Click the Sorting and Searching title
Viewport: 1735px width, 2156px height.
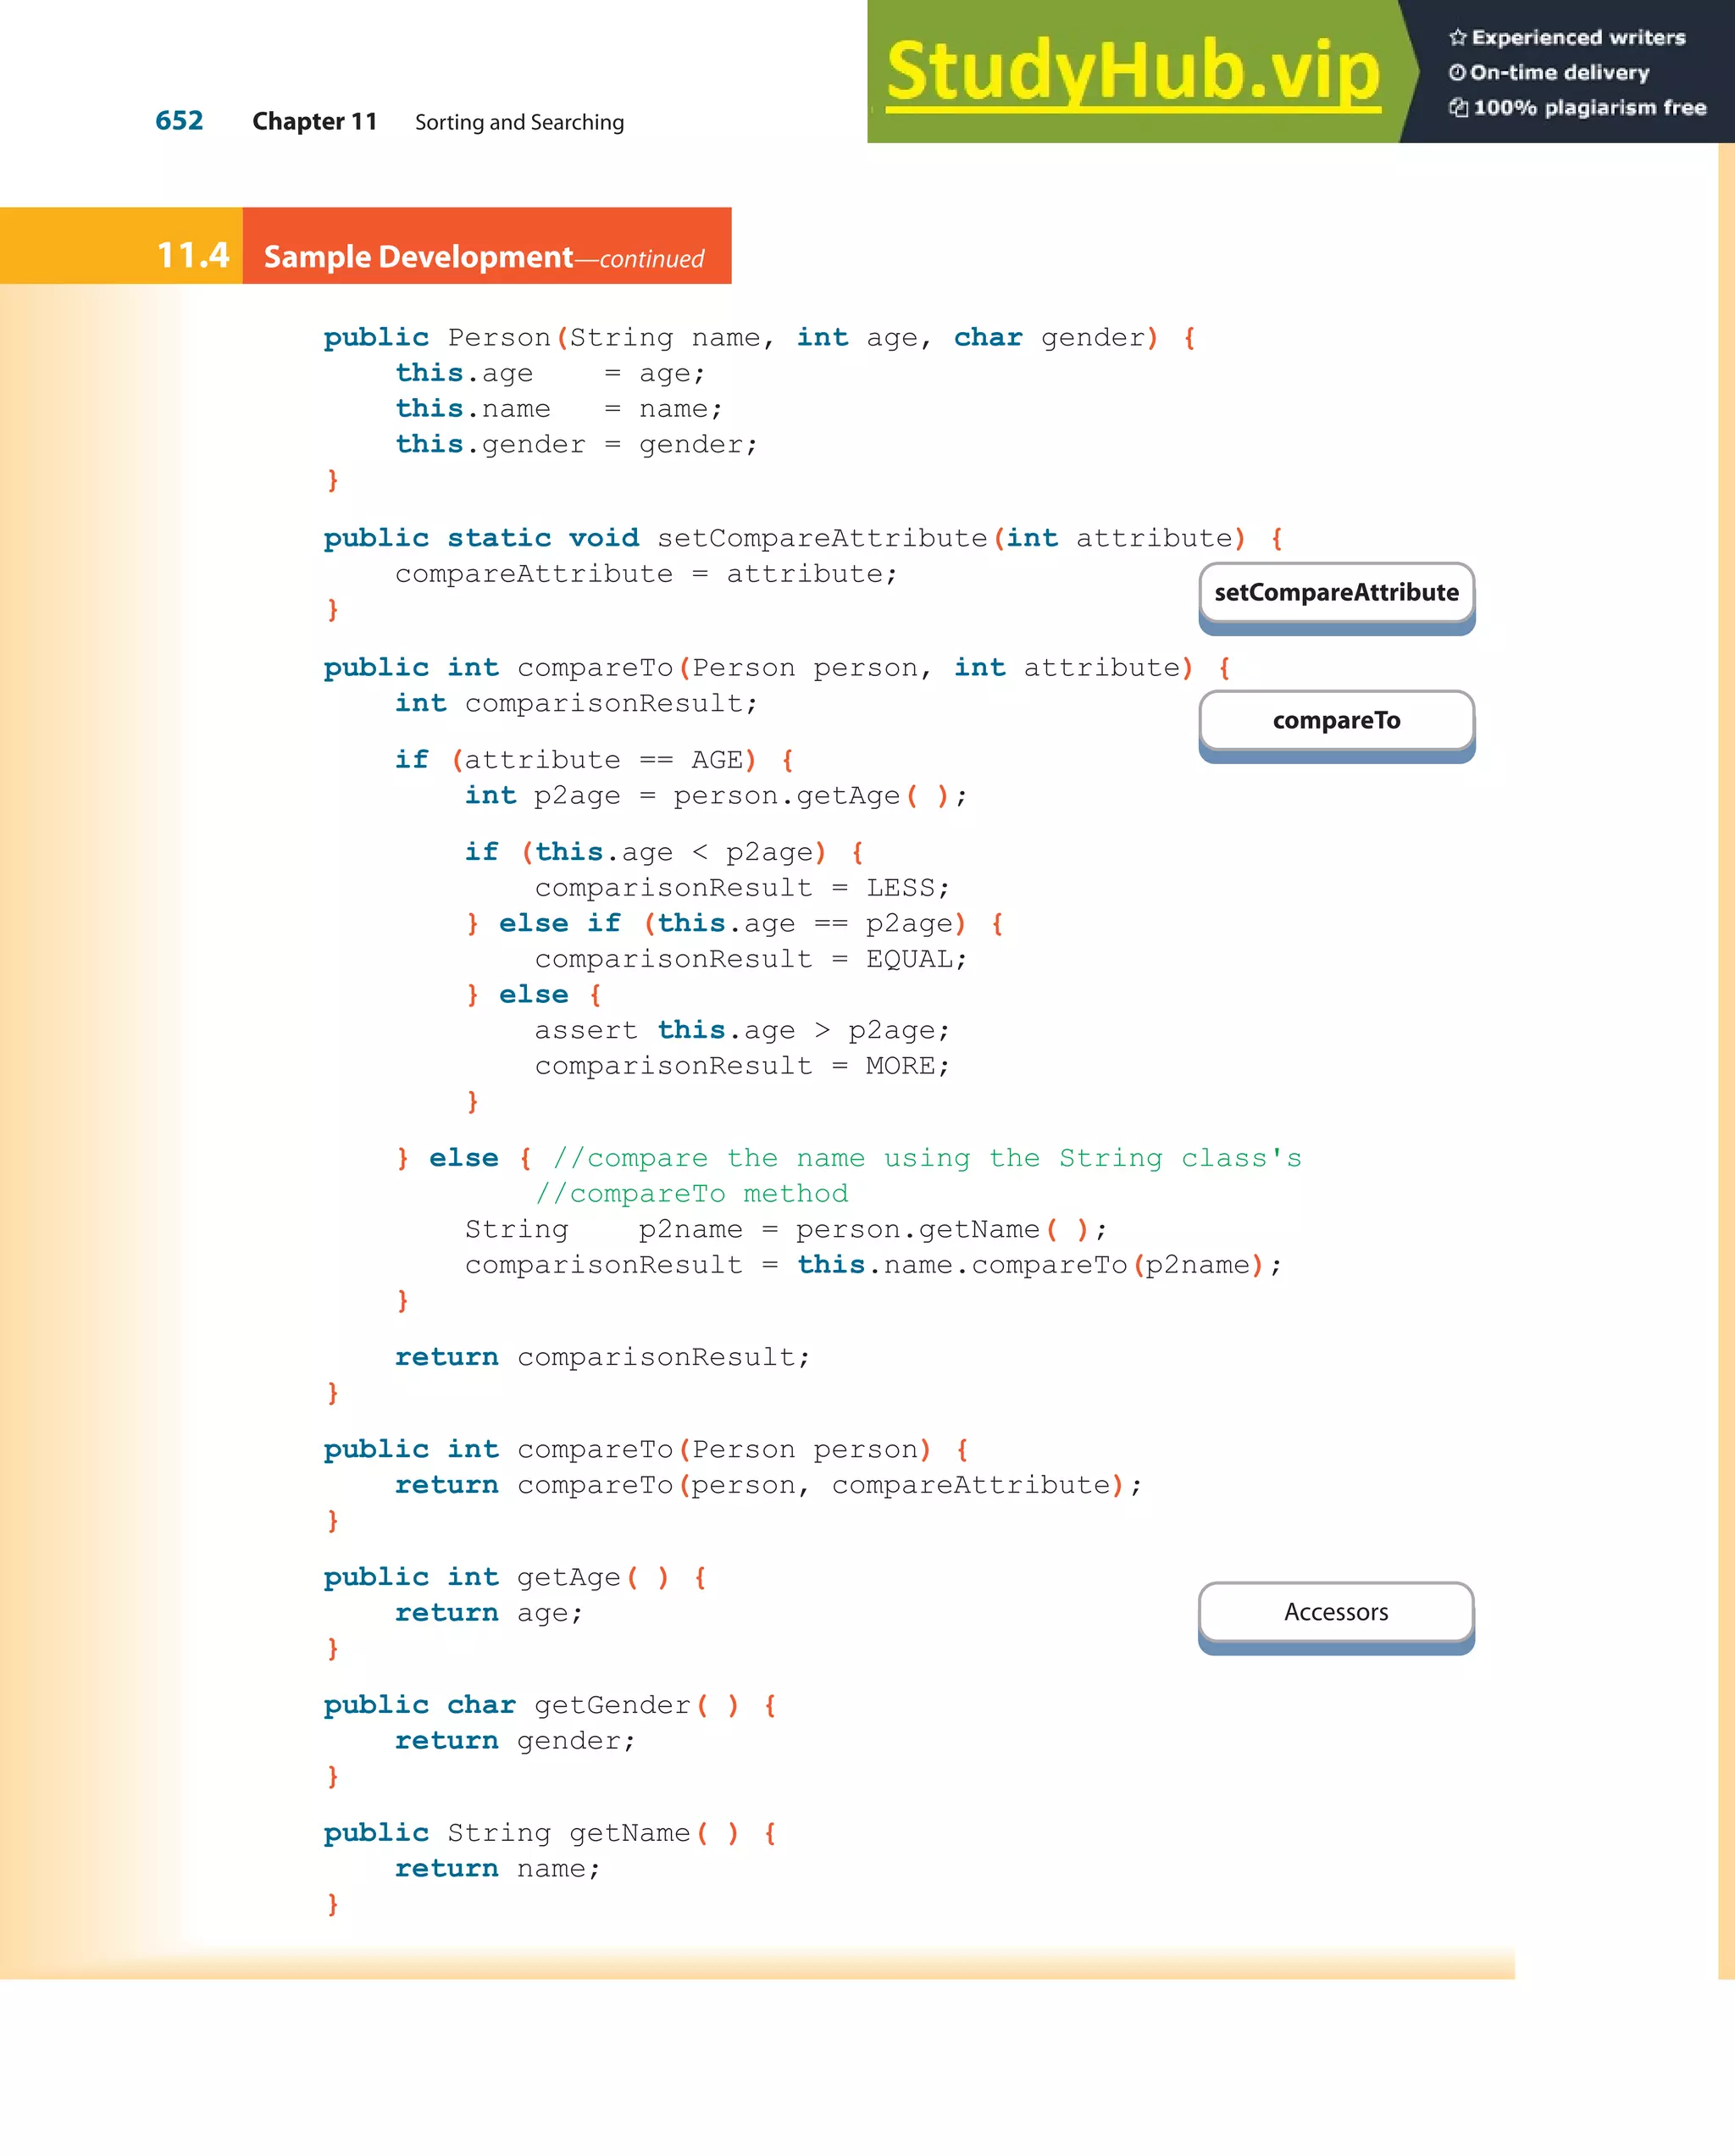pos(519,123)
